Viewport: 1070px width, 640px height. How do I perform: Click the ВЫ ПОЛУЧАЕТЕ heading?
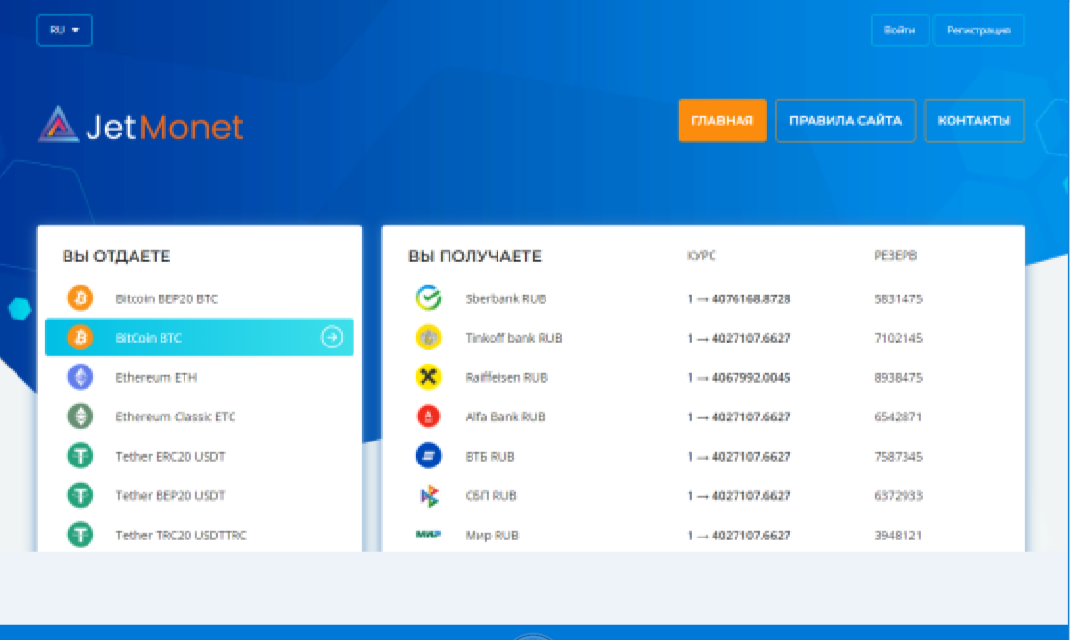(x=474, y=256)
